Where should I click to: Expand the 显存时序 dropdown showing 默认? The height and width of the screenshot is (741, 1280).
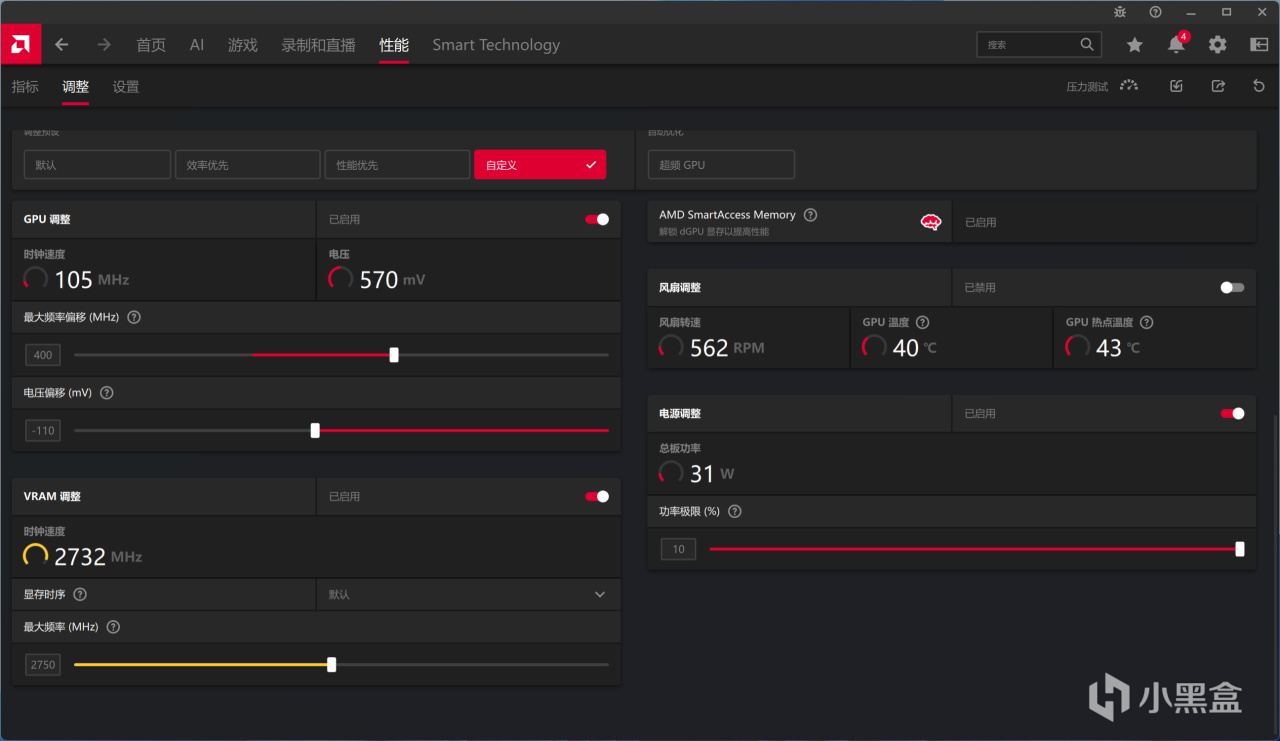click(x=468, y=594)
